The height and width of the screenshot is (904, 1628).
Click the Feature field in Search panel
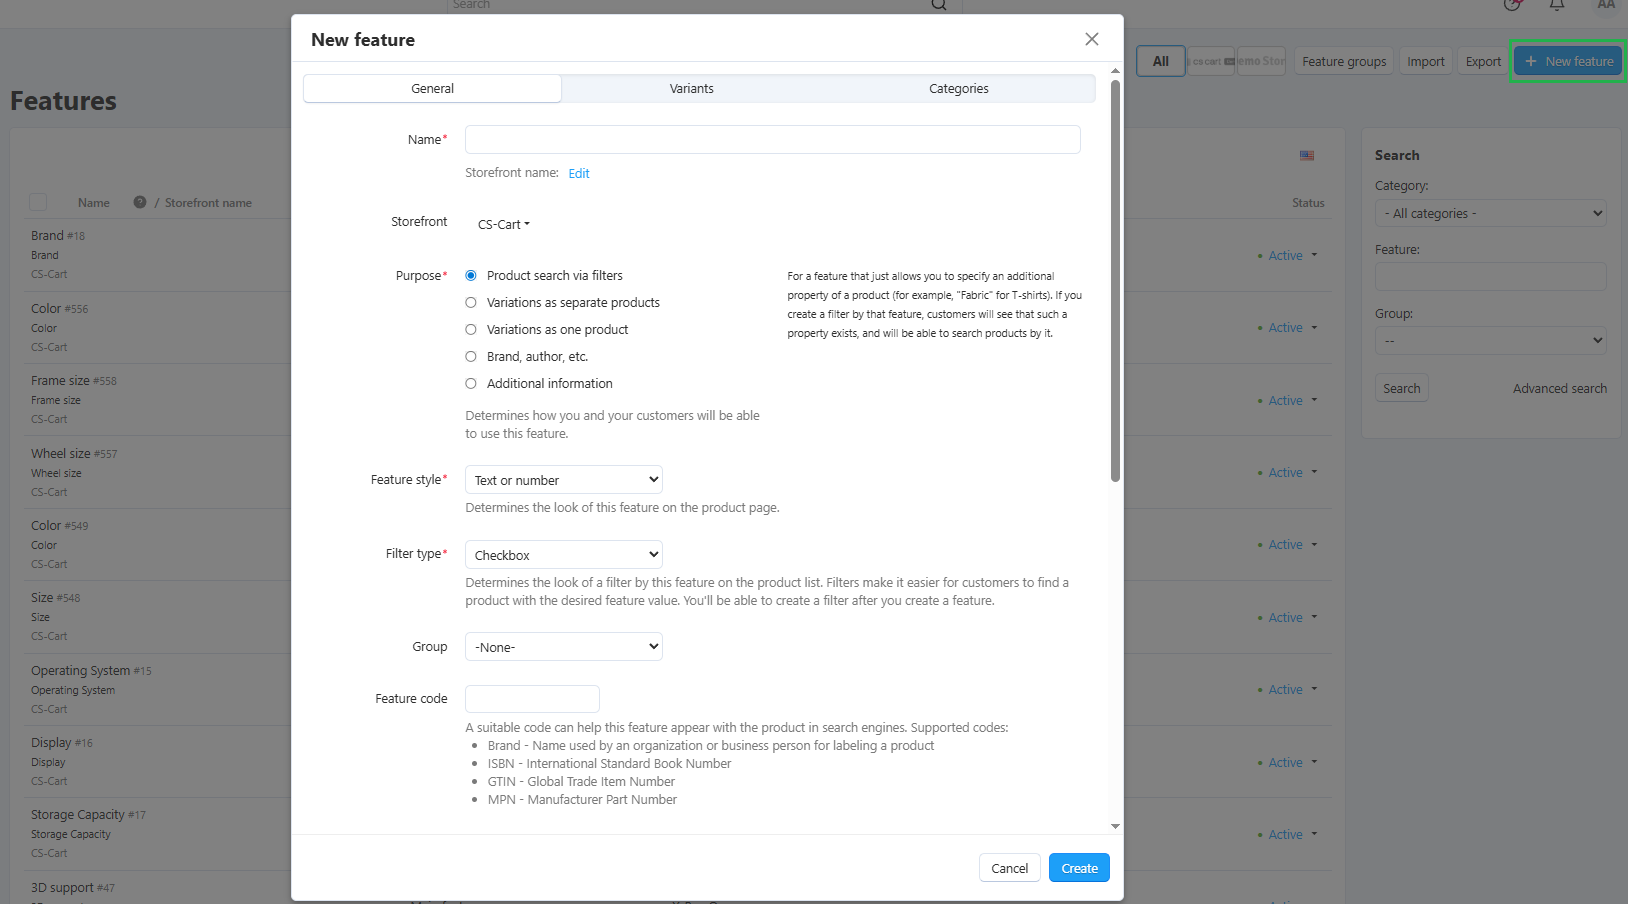1491,277
